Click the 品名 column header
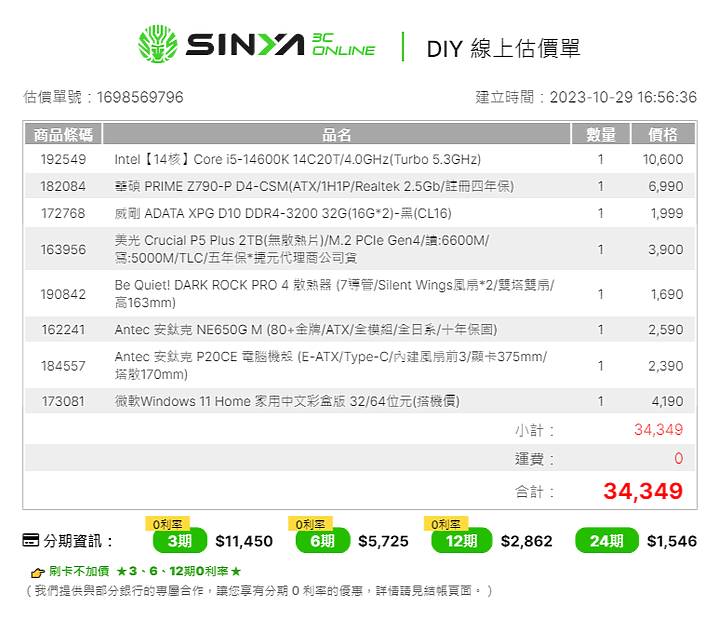720x620 pixels. point(337,135)
